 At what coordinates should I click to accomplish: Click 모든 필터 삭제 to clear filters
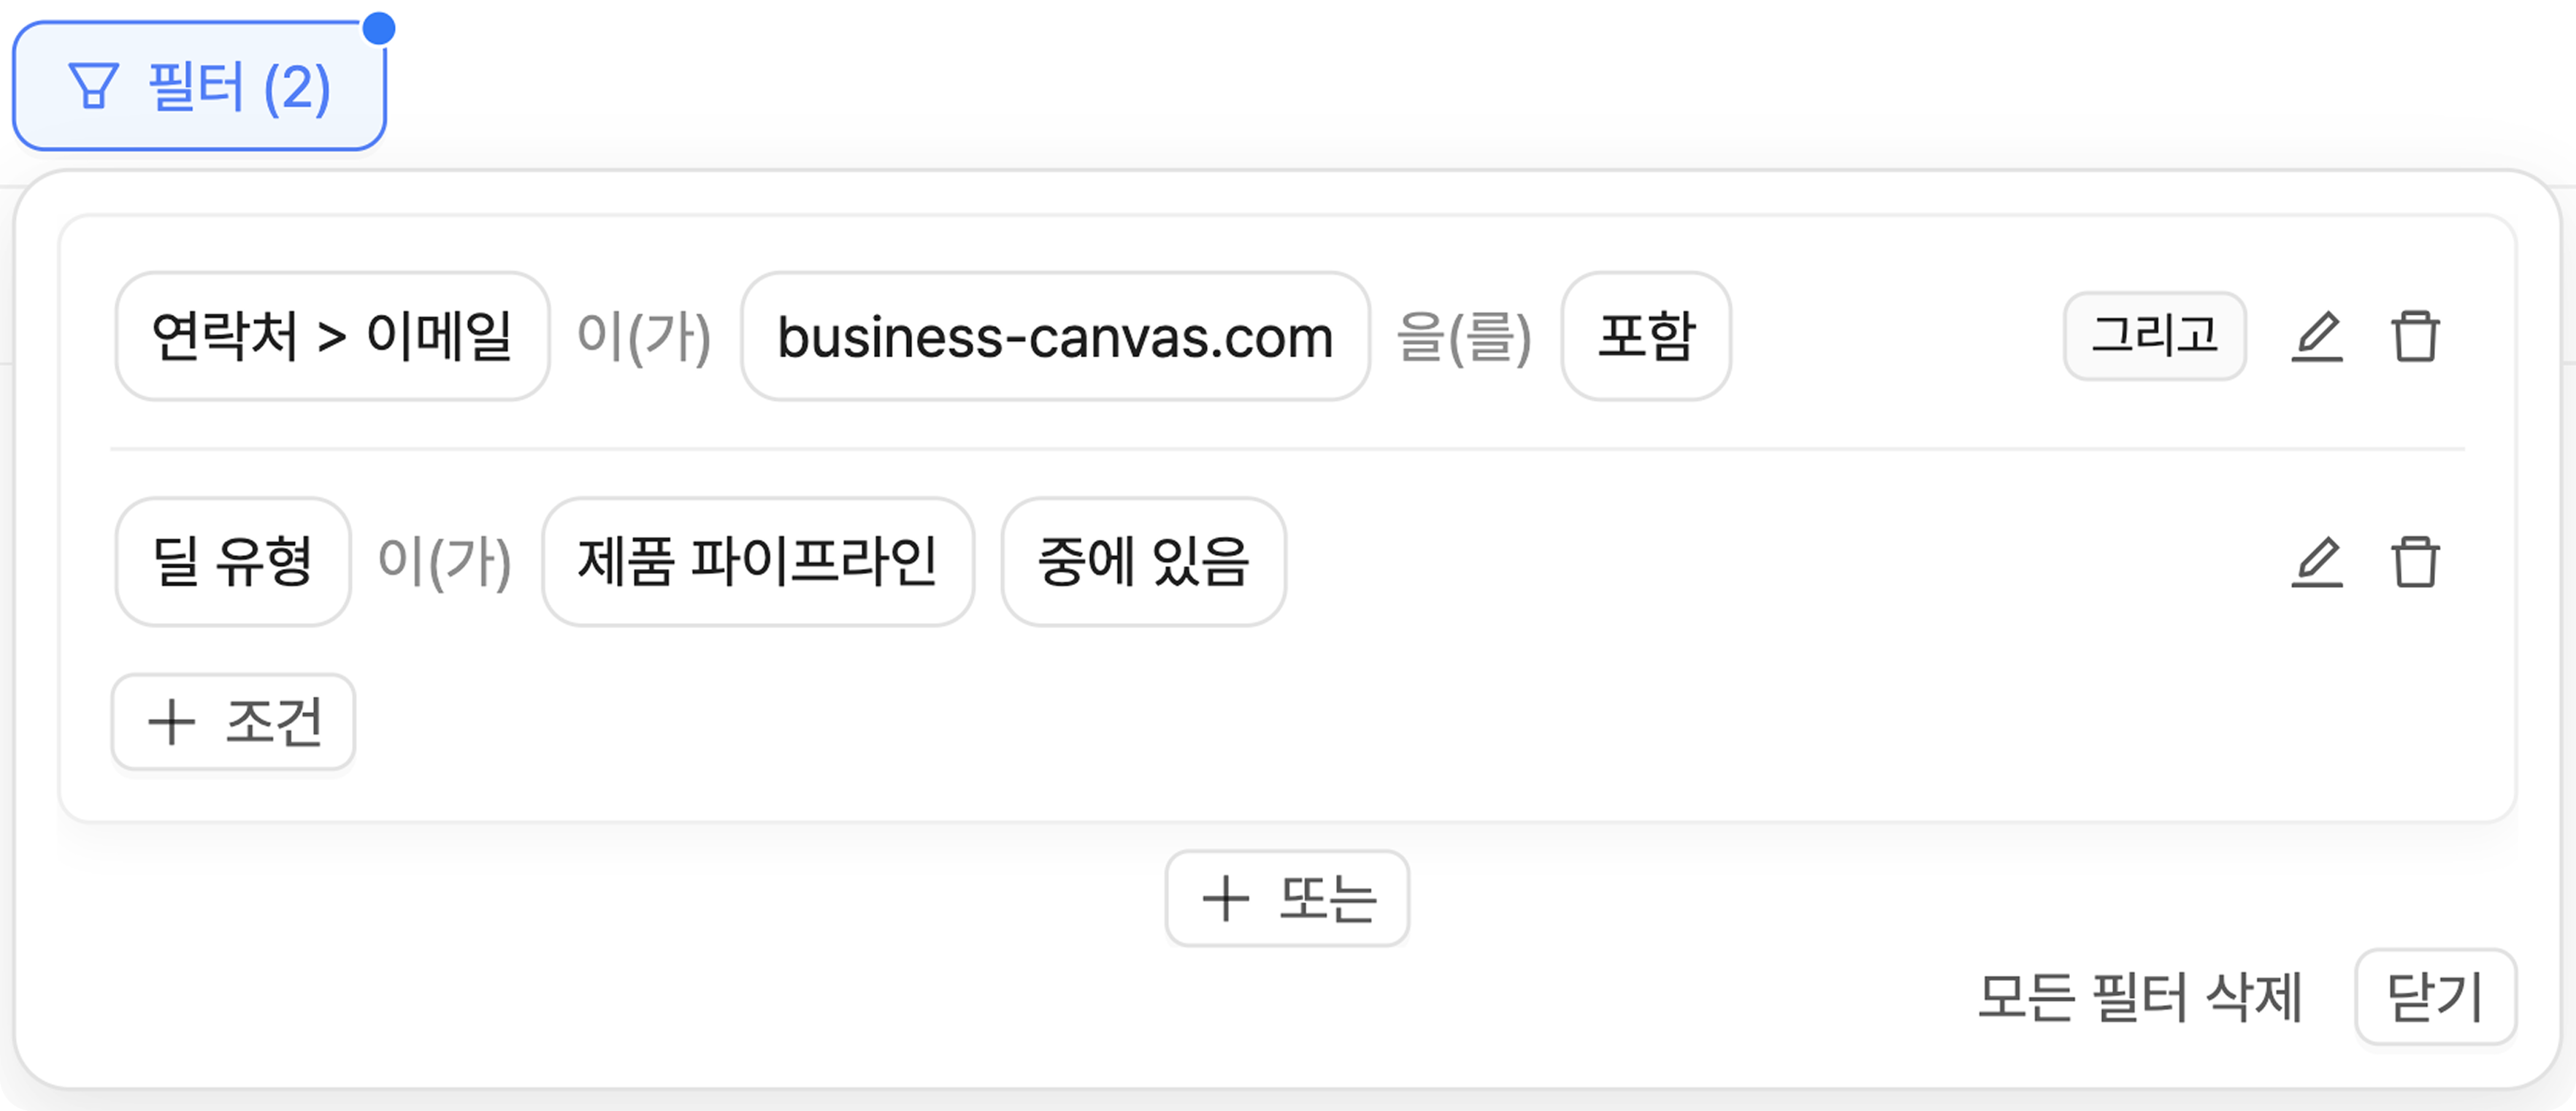[x=2140, y=997]
